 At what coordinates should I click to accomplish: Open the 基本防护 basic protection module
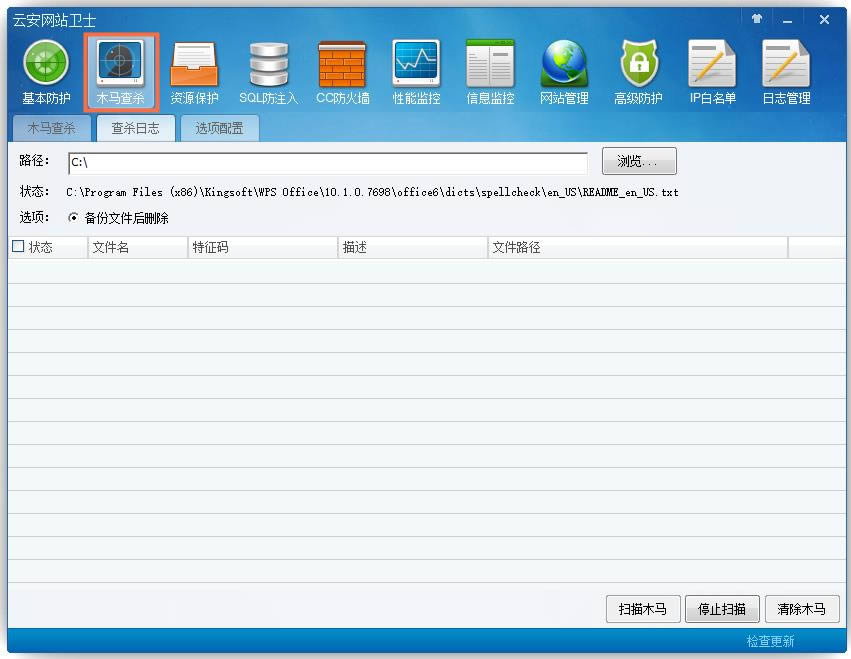46,72
